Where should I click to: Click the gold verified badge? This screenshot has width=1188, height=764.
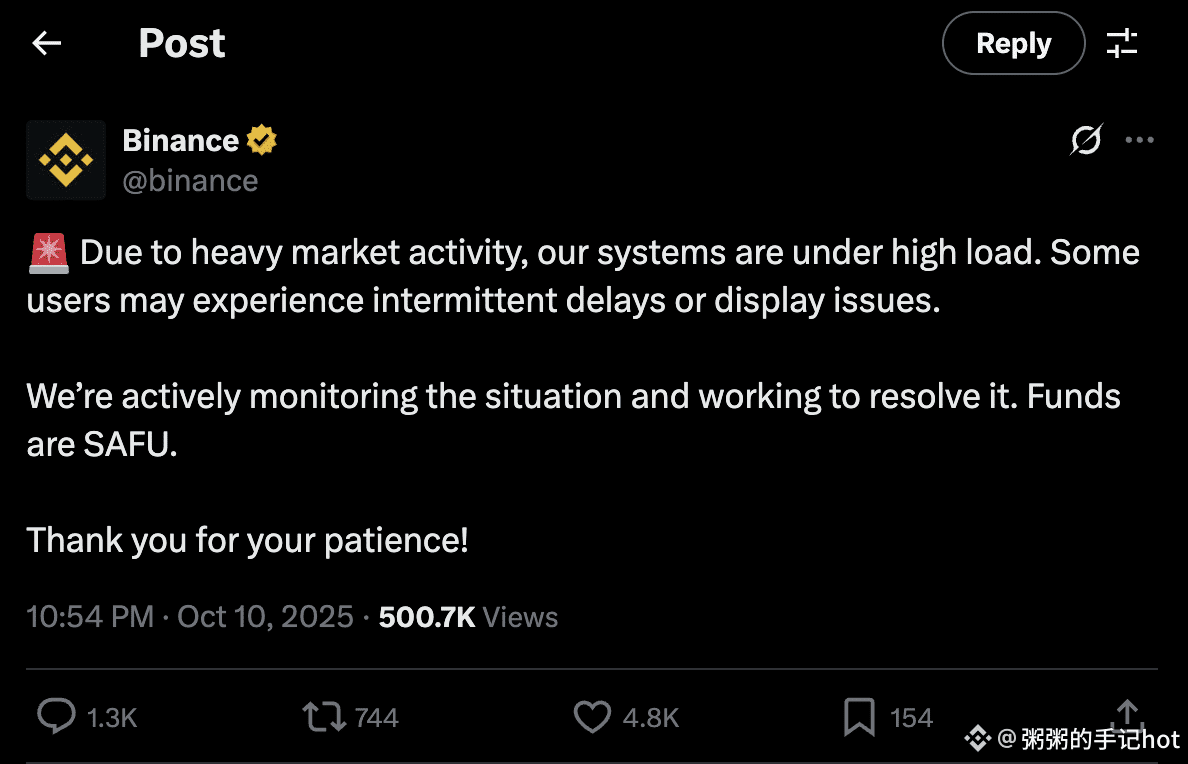(x=262, y=141)
